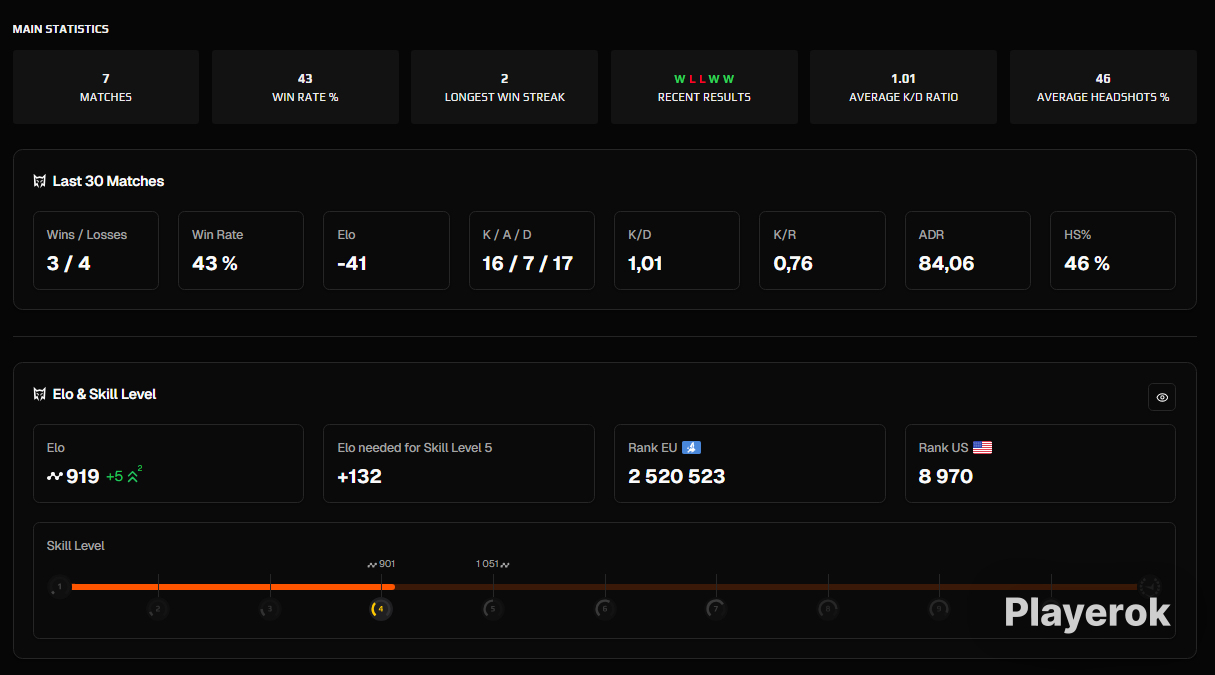Click the Matches count card

(105, 87)
